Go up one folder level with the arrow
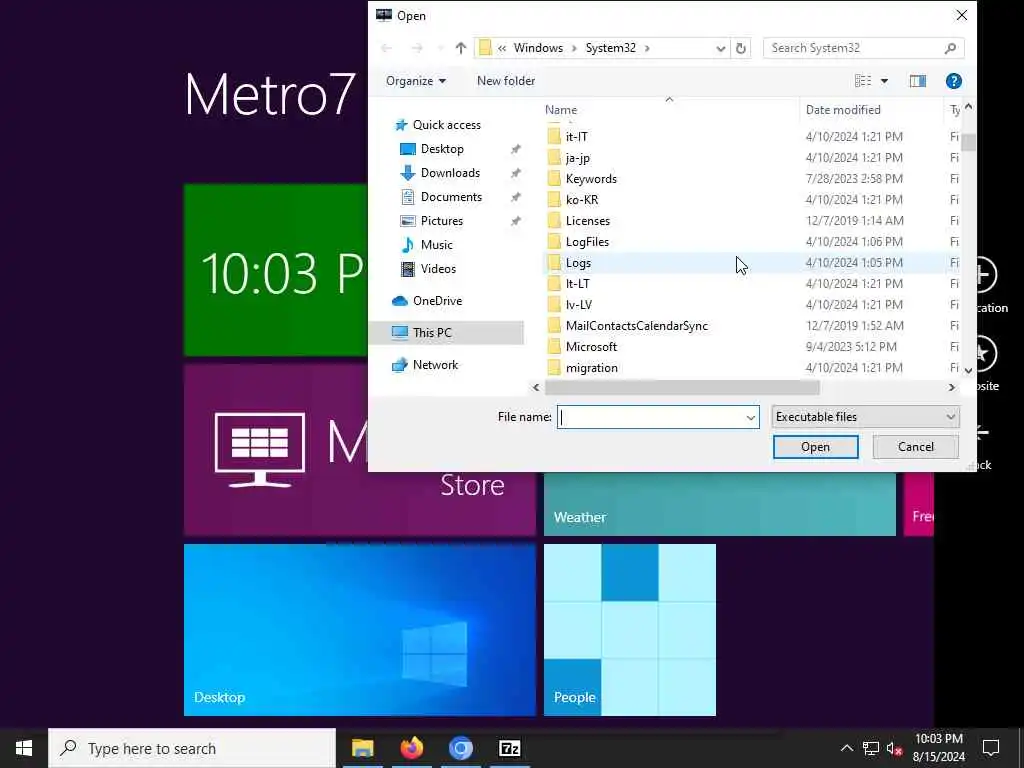This screenshot has height=768, width=1024. (460, 48)
